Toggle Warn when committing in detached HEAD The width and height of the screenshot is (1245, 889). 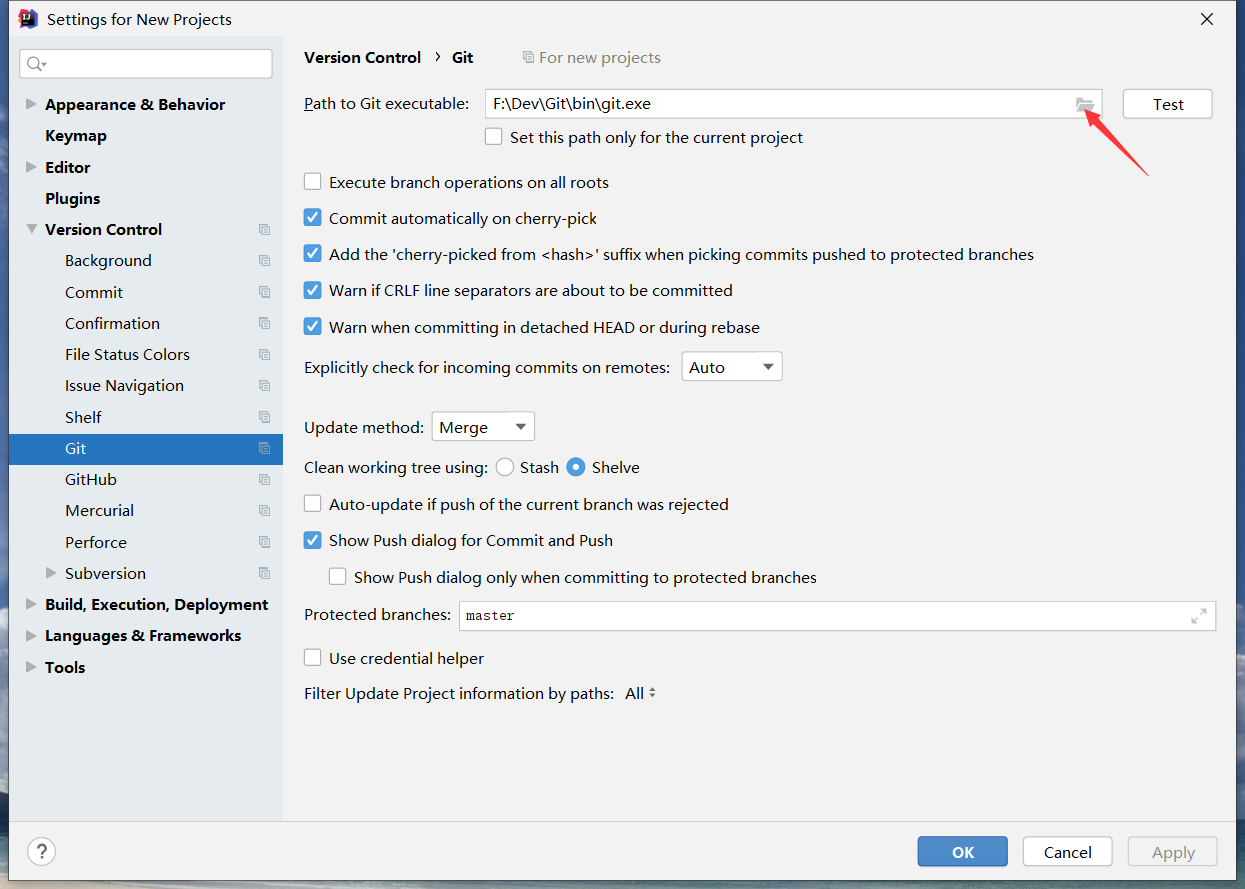pos(313,327)
